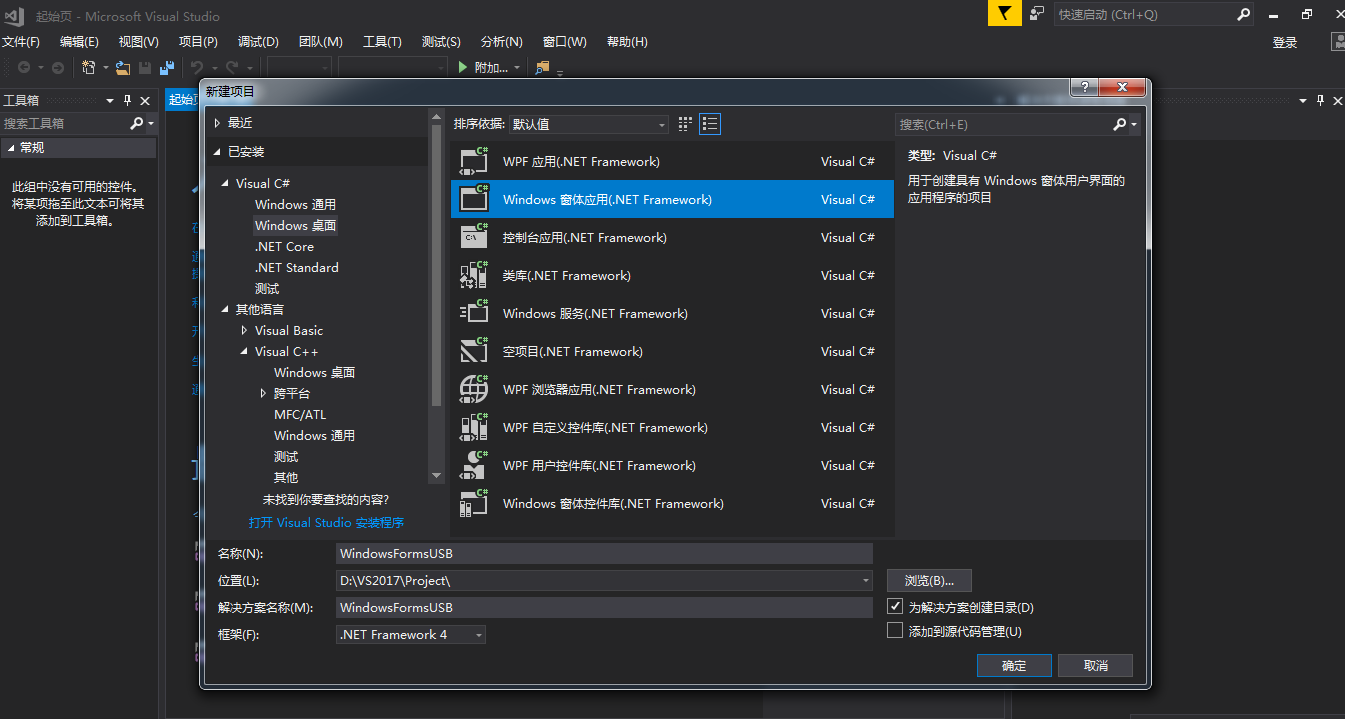Image resolution: width=1345 pixels, height=719 pixels.
Task: Expand the 最近 tree node
Action: pos(217,122)
